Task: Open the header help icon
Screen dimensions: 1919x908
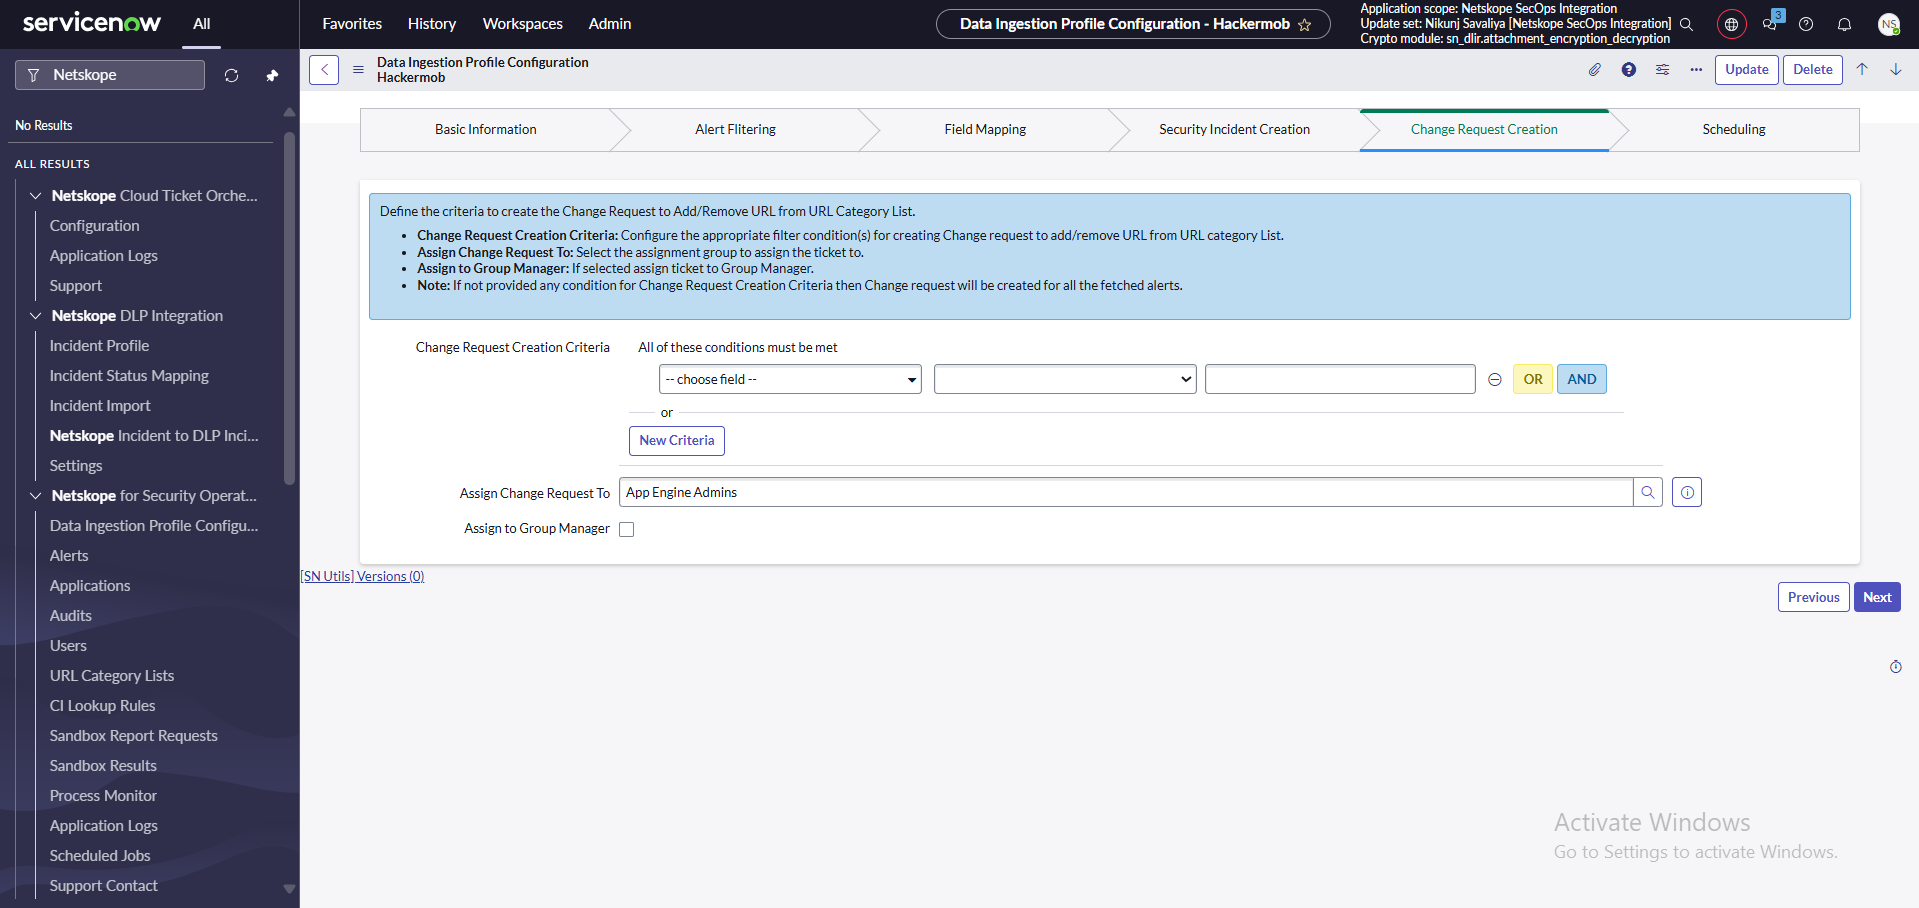Action: point(1806,24)
